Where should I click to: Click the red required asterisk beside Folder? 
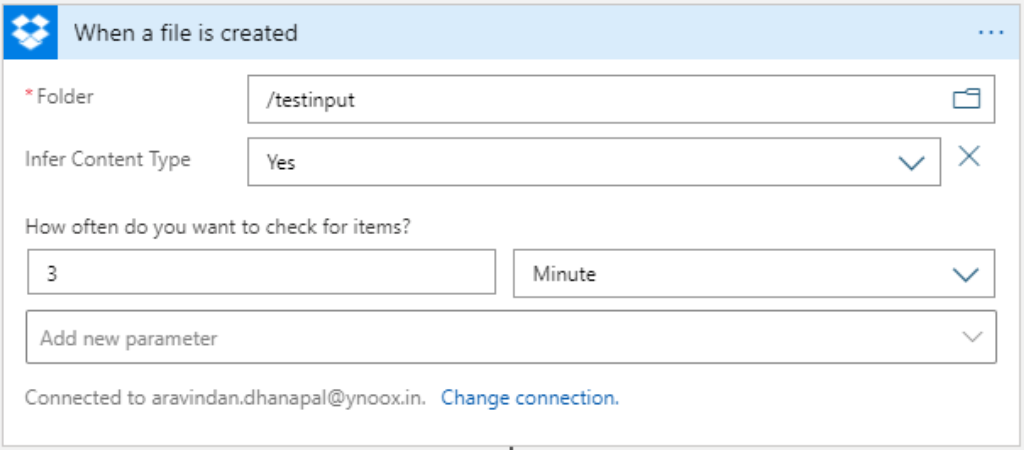(29, 94)
